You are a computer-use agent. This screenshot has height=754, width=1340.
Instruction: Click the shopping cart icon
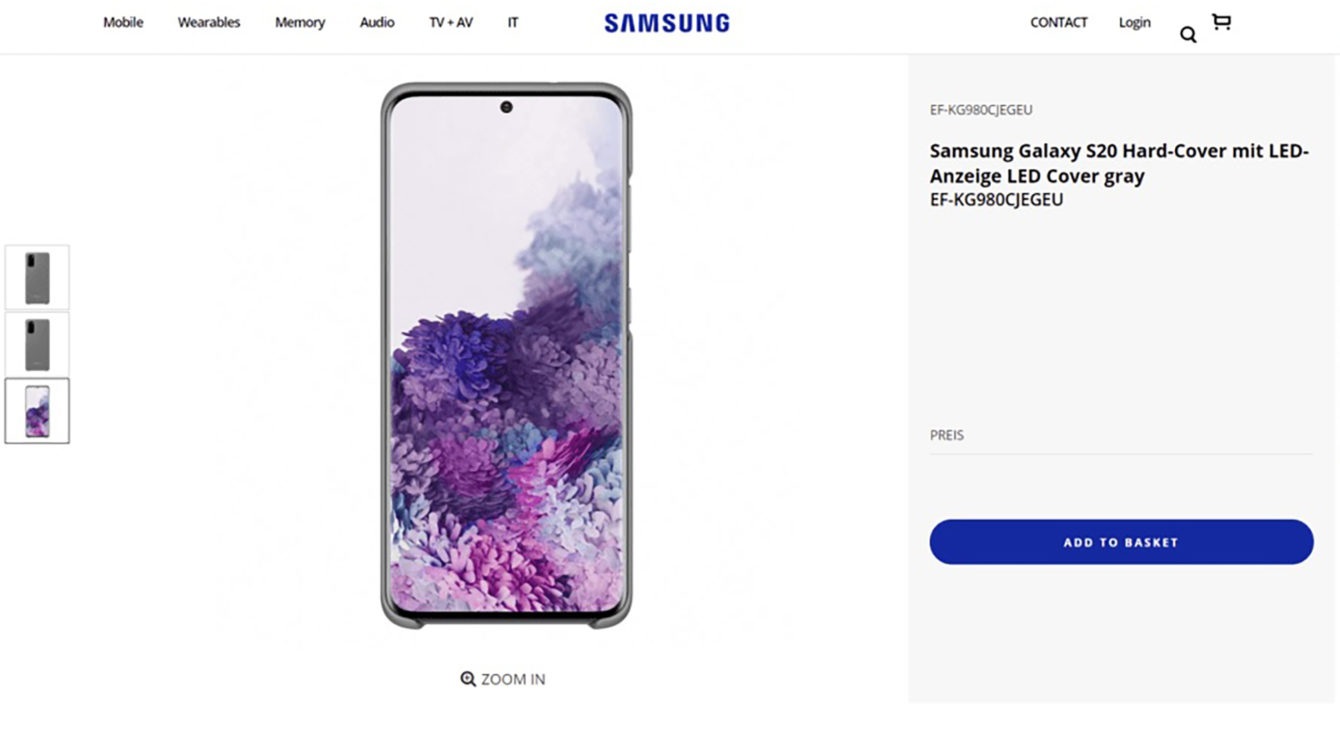coord(1222,22)
